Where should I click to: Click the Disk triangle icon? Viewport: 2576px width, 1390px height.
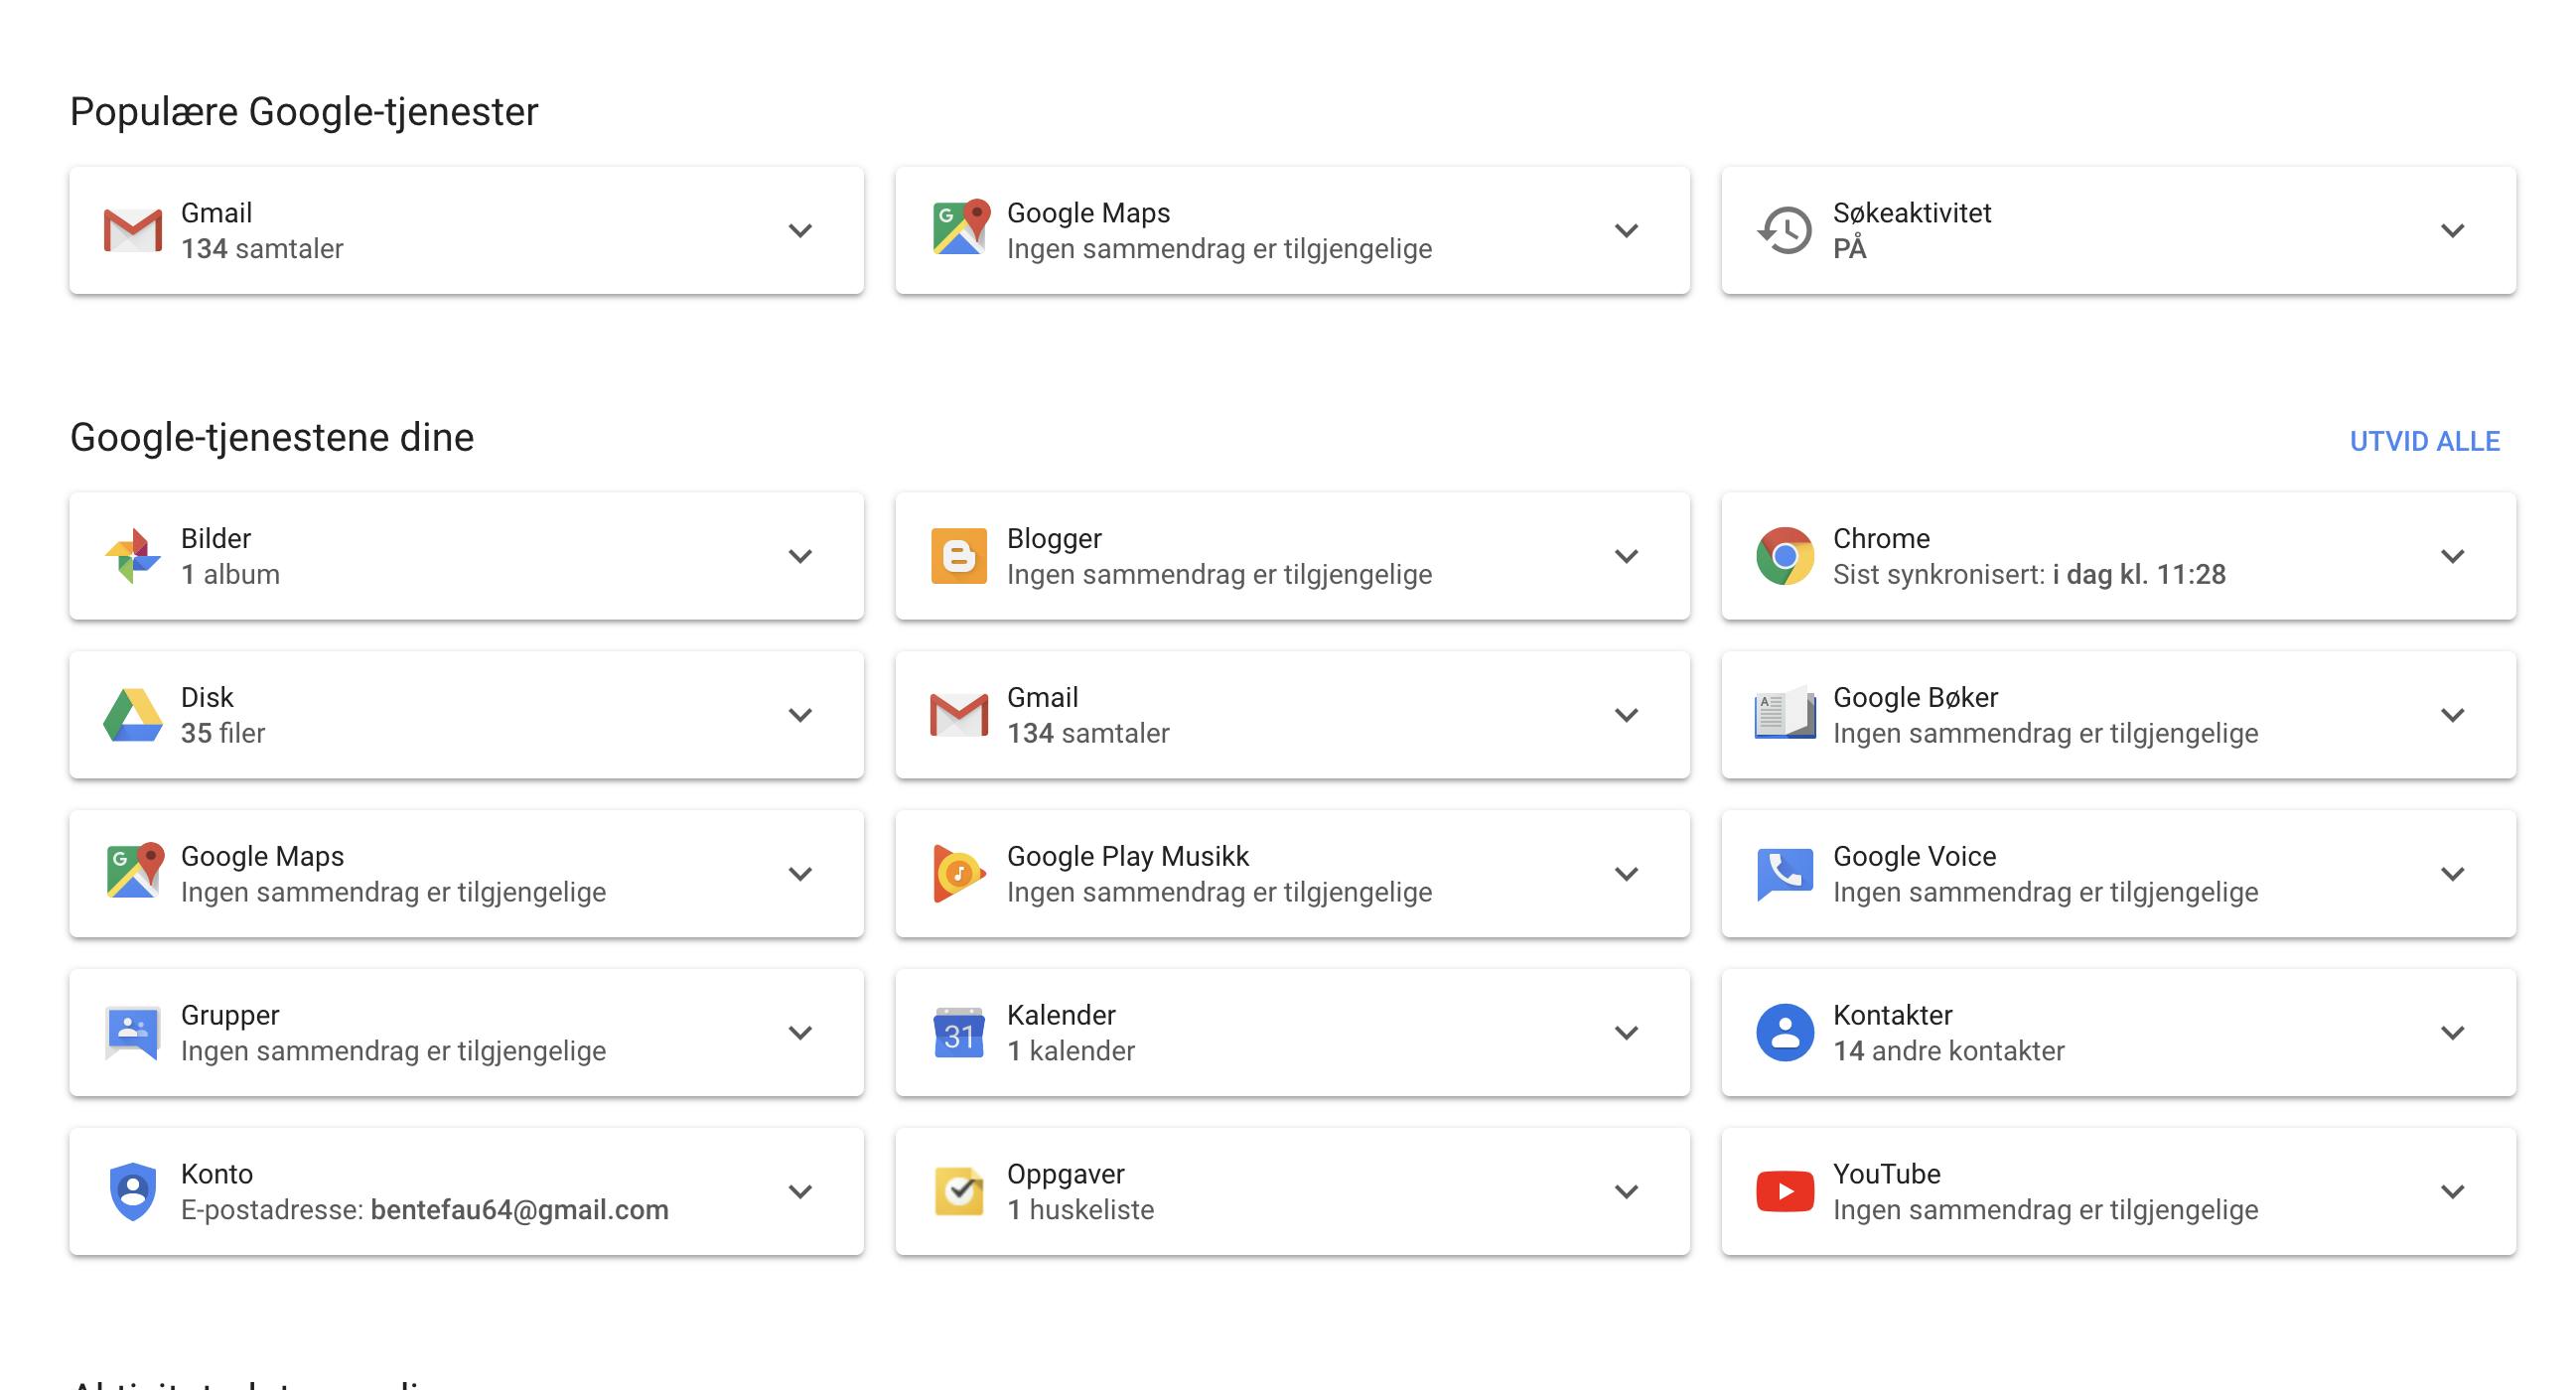133,715
